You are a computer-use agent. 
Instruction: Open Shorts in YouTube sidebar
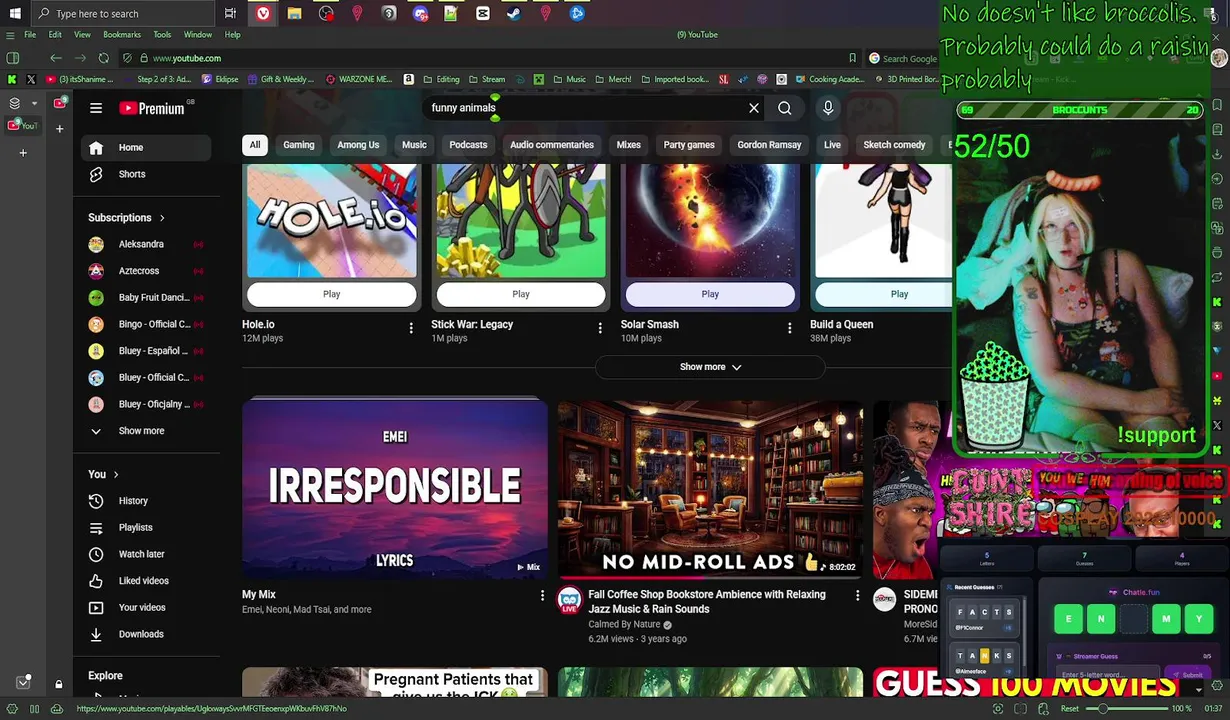point(146,174)
